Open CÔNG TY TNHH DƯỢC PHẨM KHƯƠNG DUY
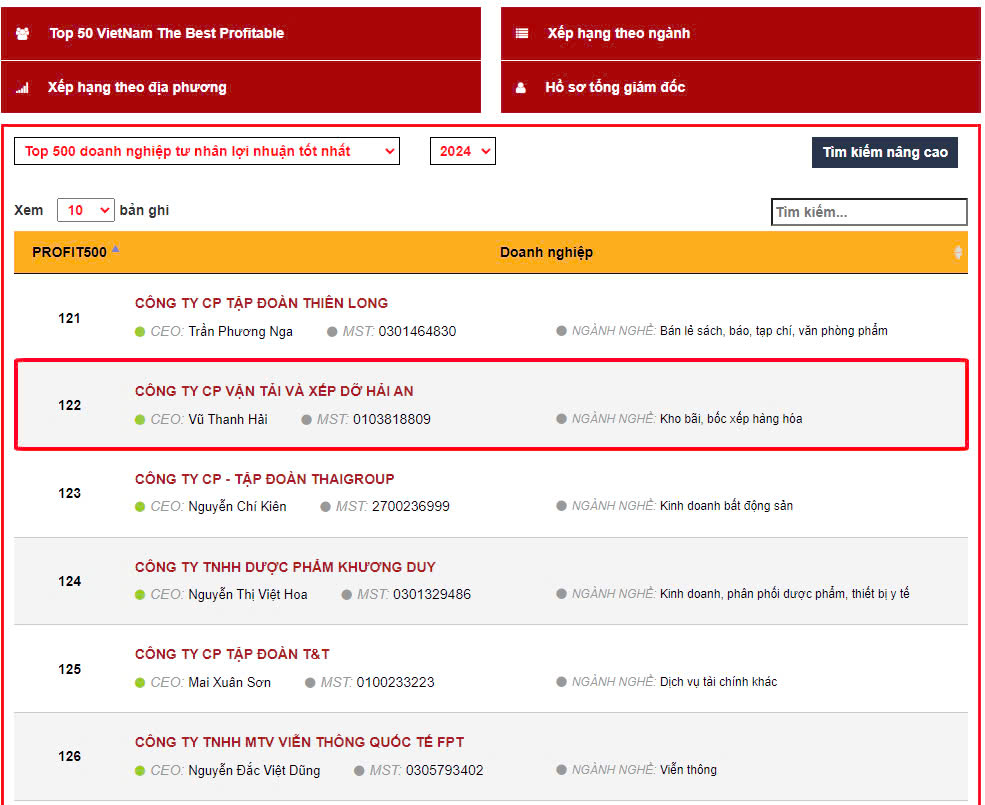 (x=285, y=567)
